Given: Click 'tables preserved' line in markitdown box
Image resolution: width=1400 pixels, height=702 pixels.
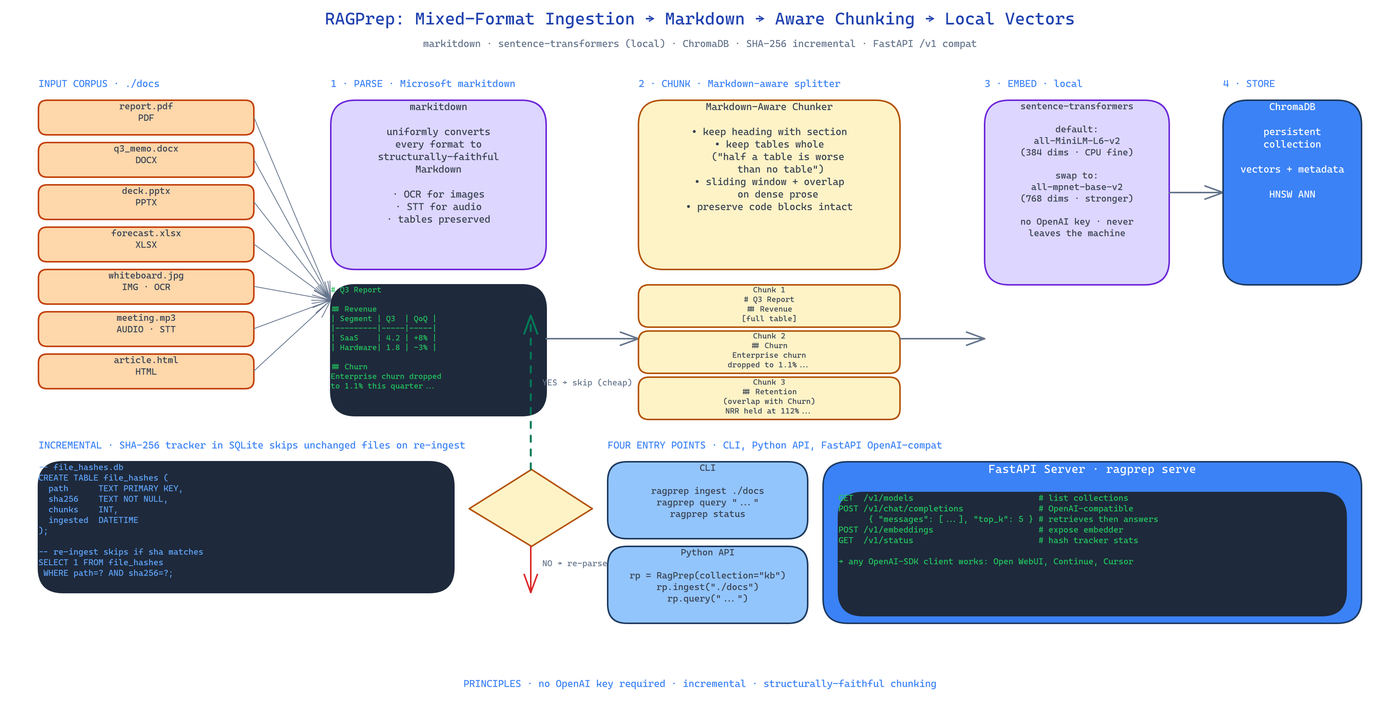Looking at the screenshot, I should coord(438,219).
